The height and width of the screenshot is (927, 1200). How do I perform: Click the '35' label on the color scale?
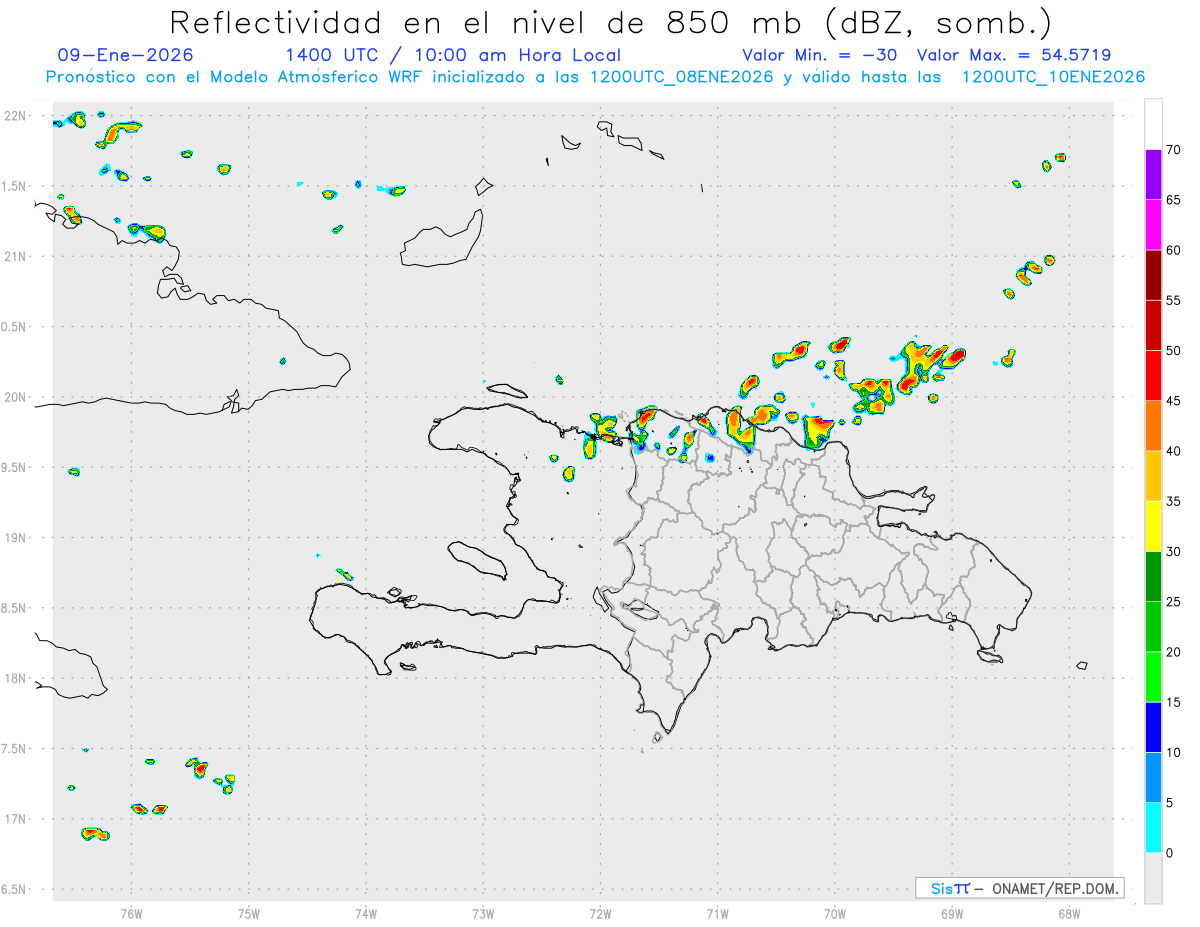click(1173, 501)
